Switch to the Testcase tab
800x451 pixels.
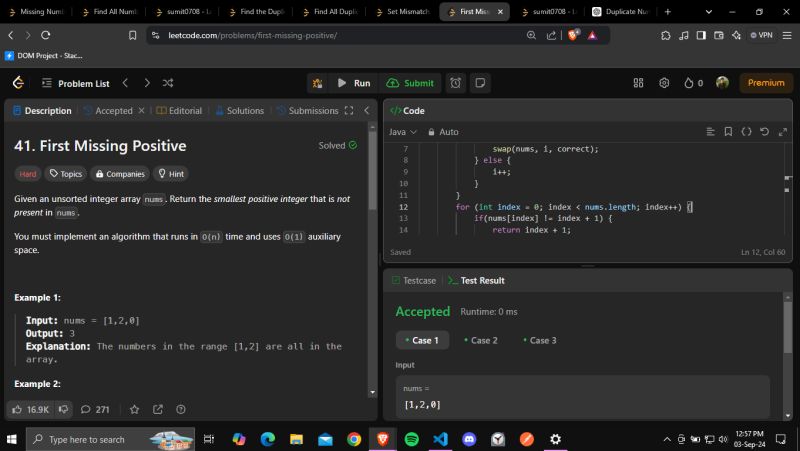(x=414, y=281)
